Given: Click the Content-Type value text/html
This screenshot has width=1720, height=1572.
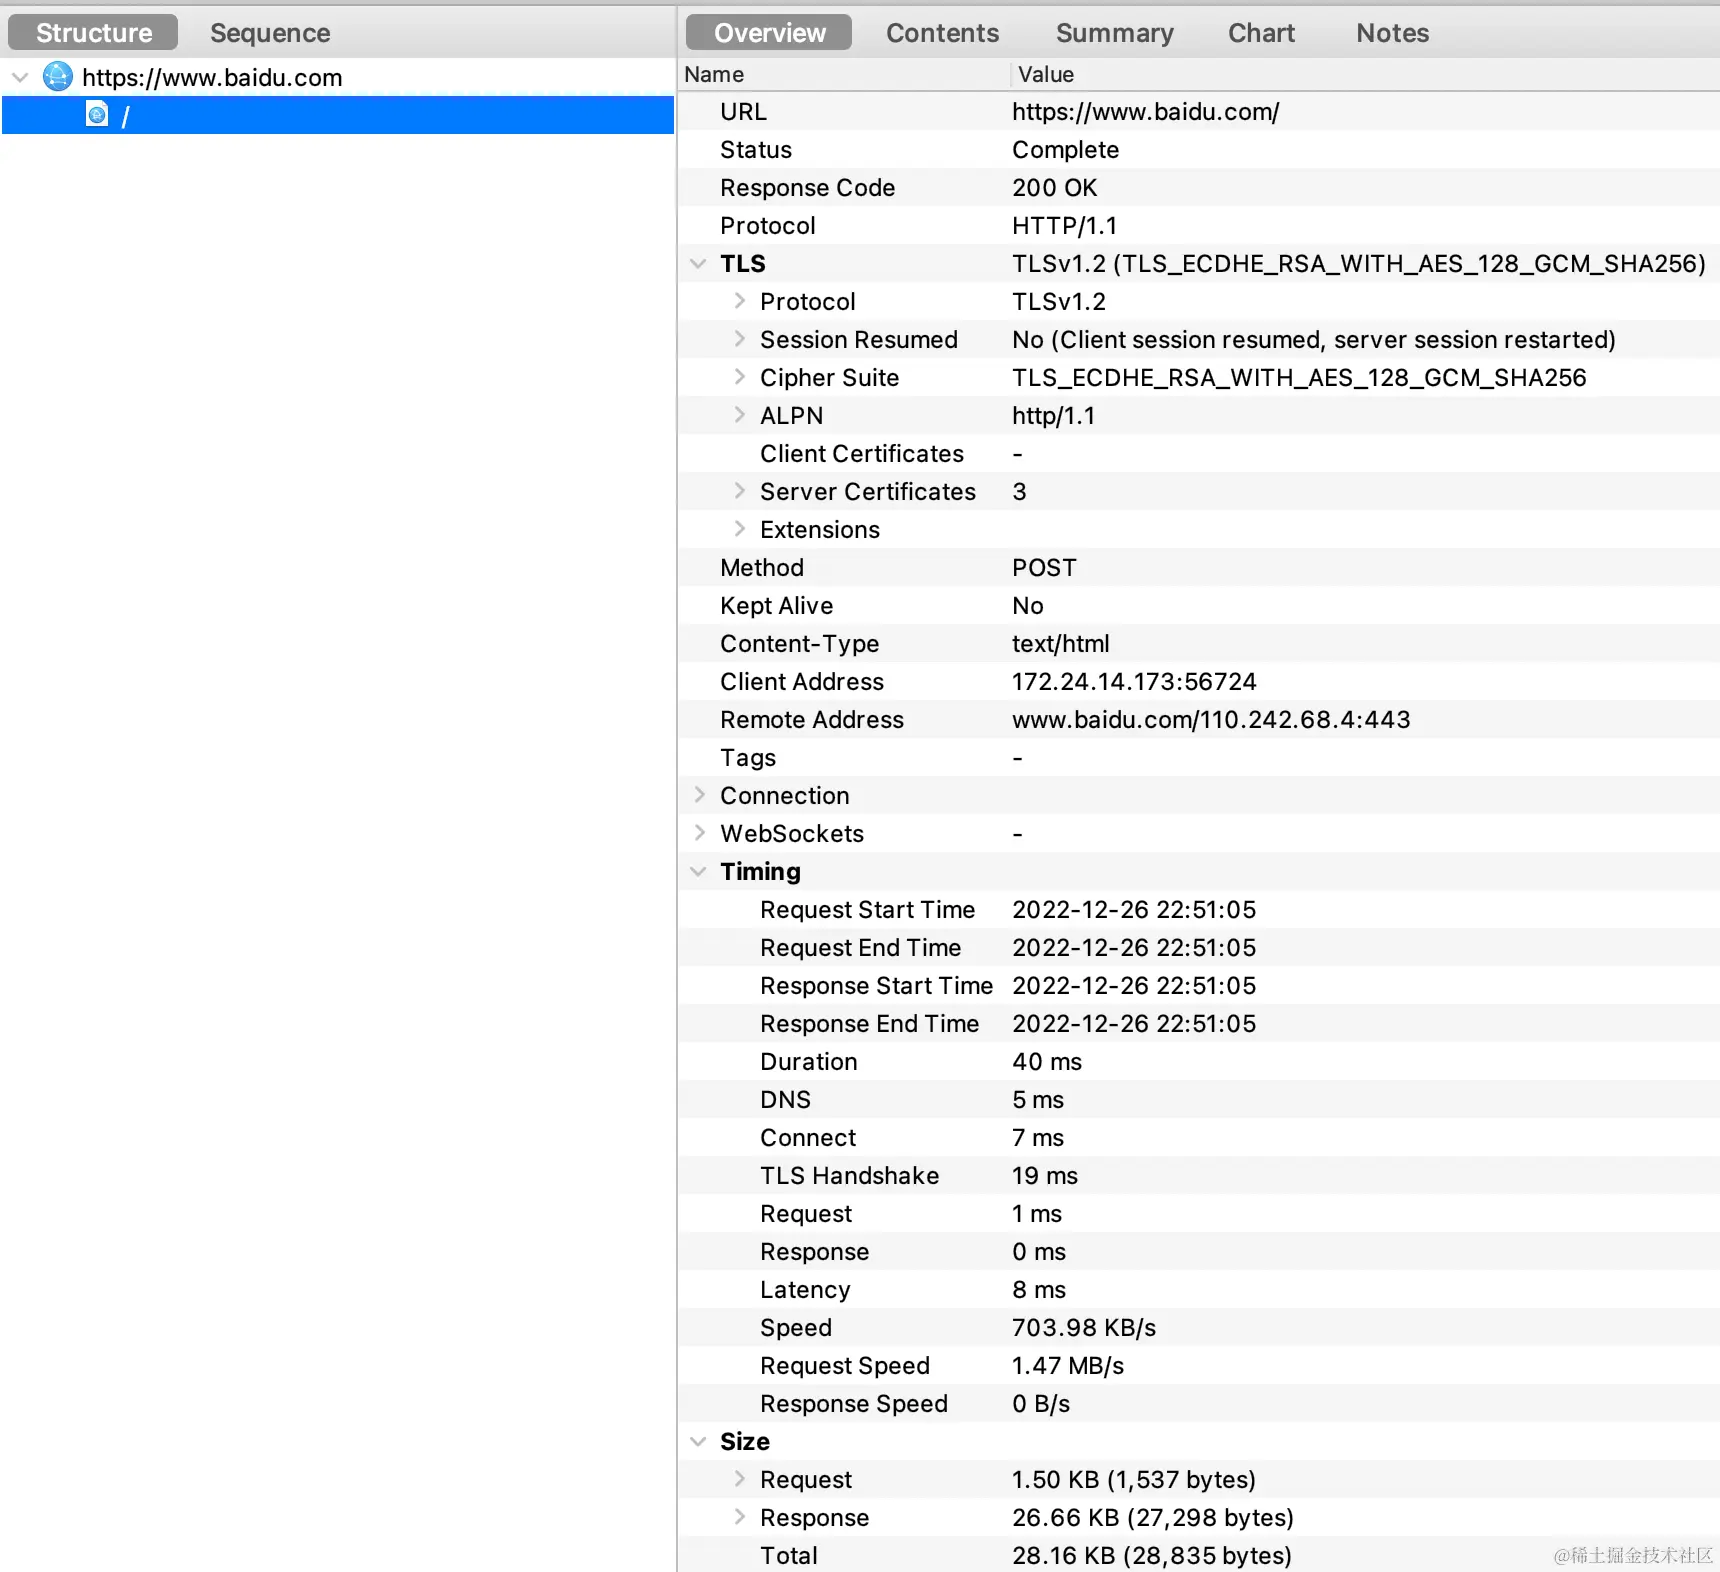Looking at the screenshot, I should coord(1060,644).
